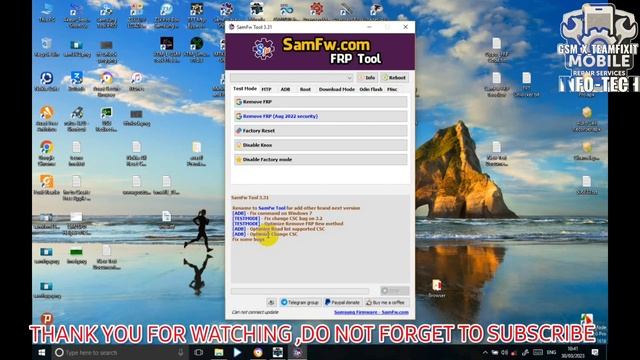Click the SamFw Tool taskbar icon
Viewport: 640px width, 360px height.
[x=298, y=352]
